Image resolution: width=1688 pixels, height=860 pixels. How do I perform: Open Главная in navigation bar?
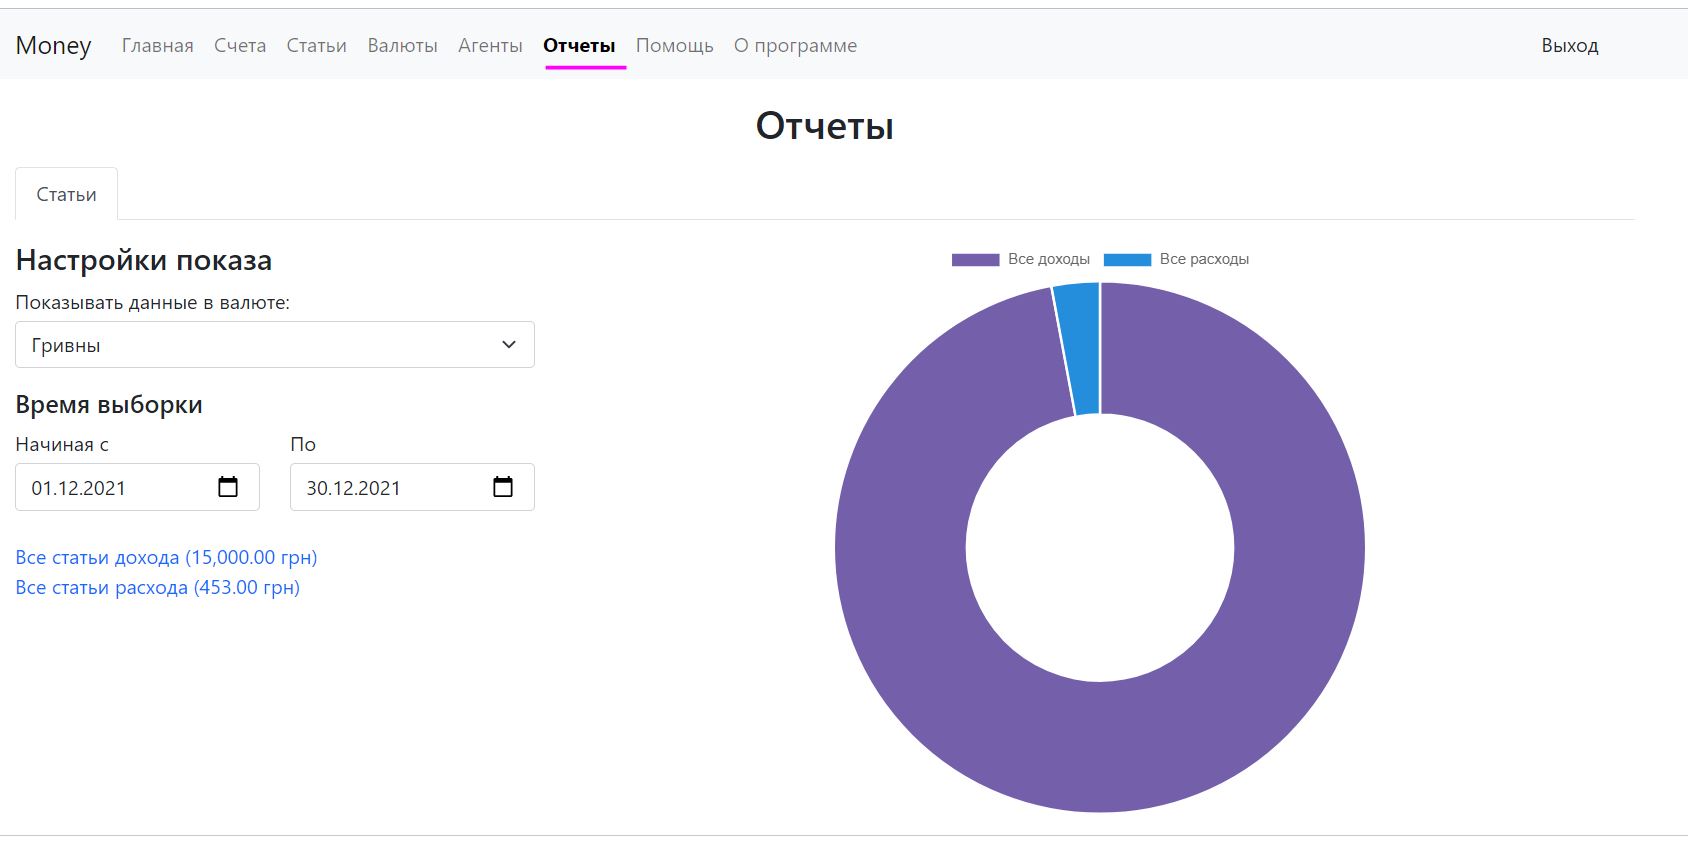pyautogui.click(x=157, y=46)
